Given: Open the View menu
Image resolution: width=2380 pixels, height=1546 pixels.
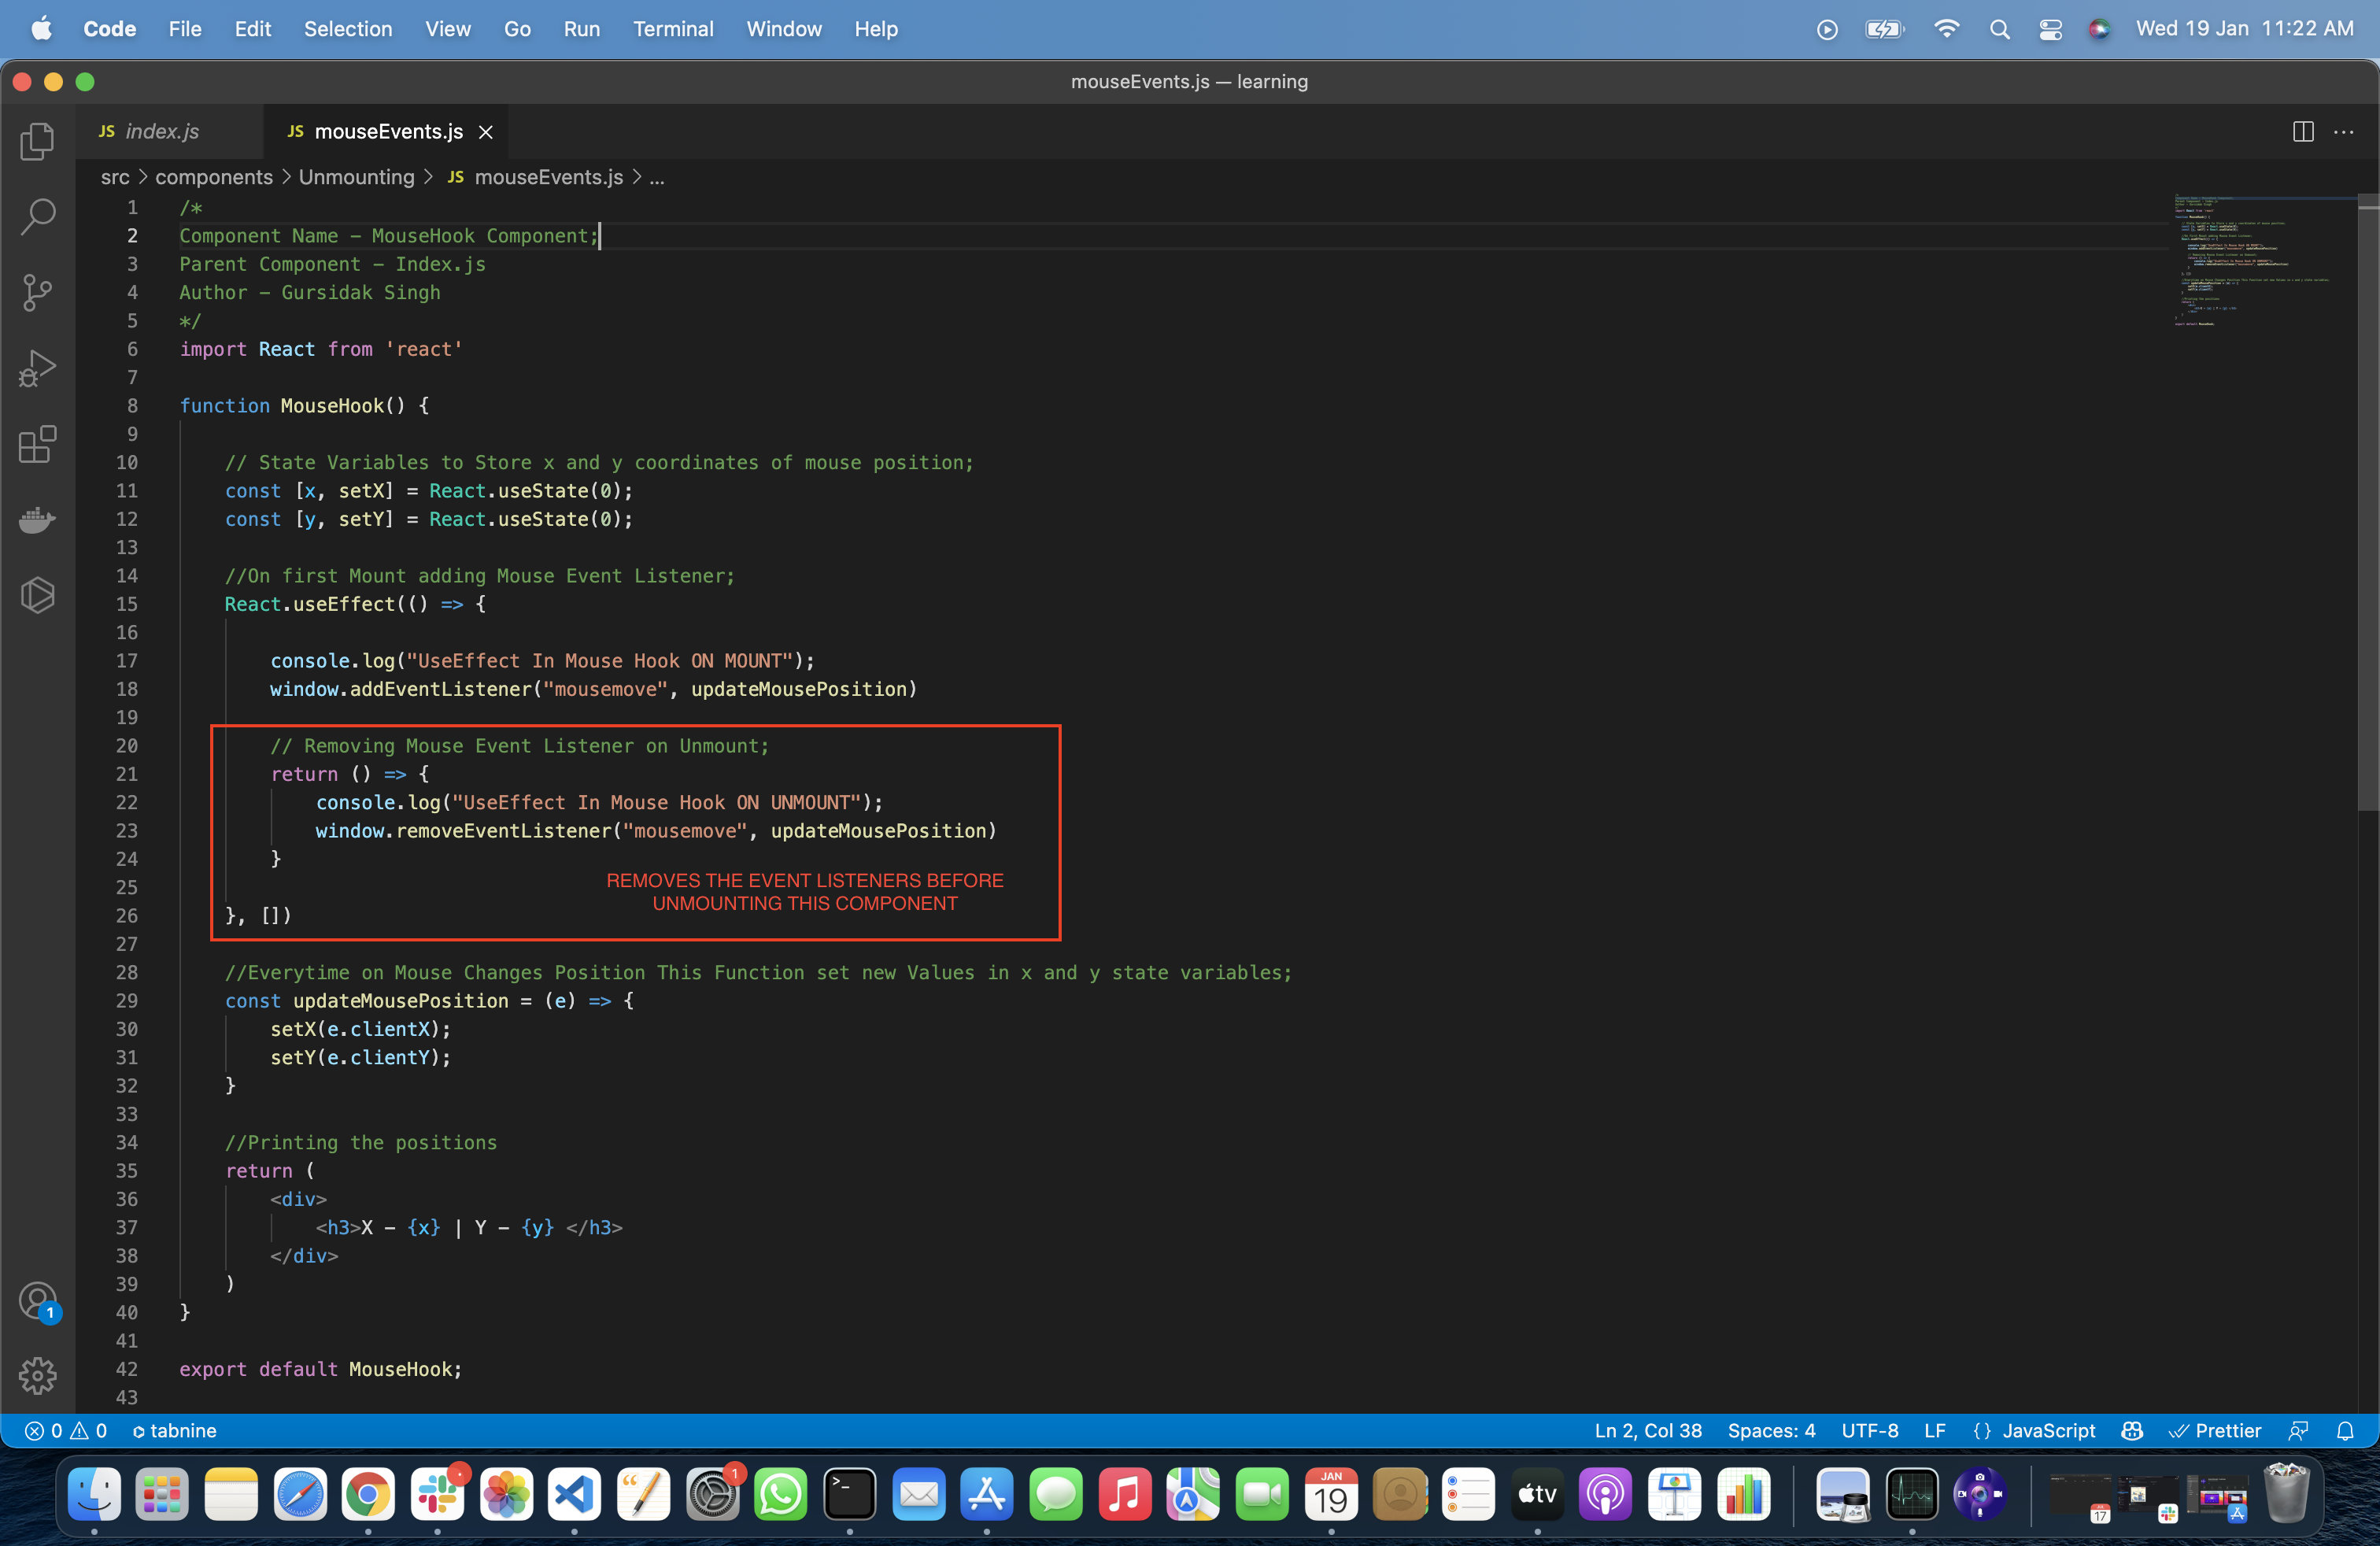Looking at the screenshot, I should pyautogui.click(x=448, y=29).
